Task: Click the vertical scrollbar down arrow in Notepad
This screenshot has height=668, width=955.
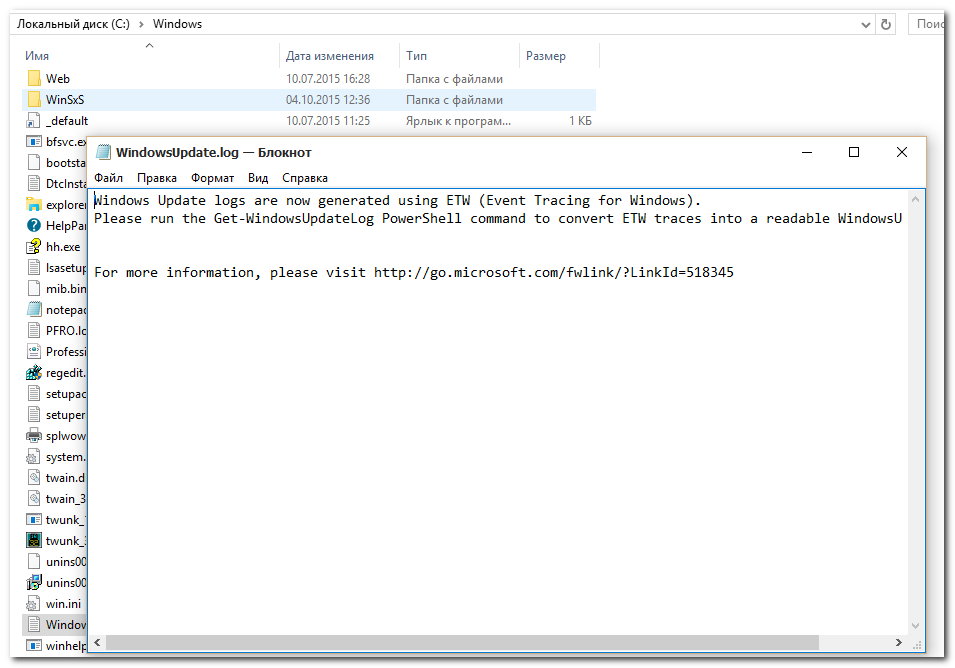Action: click(x=915, y=626)
